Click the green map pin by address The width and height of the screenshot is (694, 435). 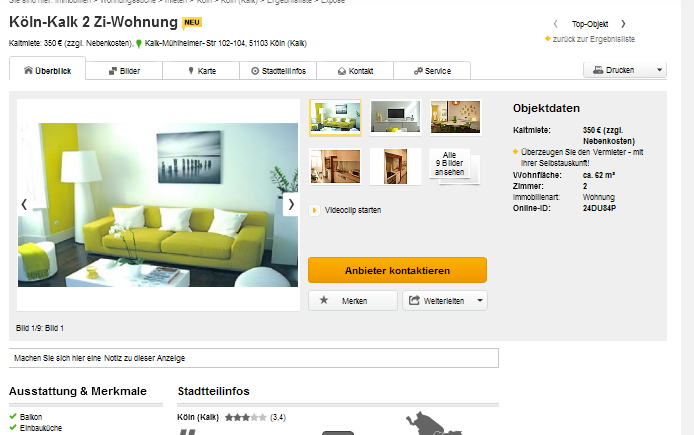click(x=139, y=43)
